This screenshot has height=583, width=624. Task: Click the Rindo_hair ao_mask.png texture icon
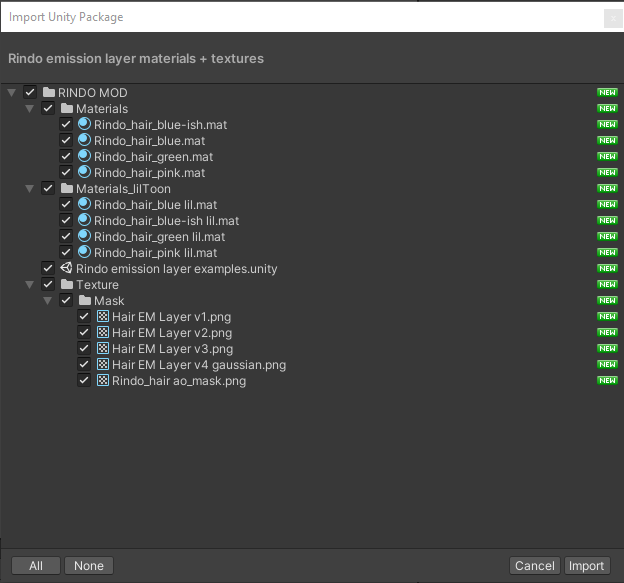tap(103, 380)
